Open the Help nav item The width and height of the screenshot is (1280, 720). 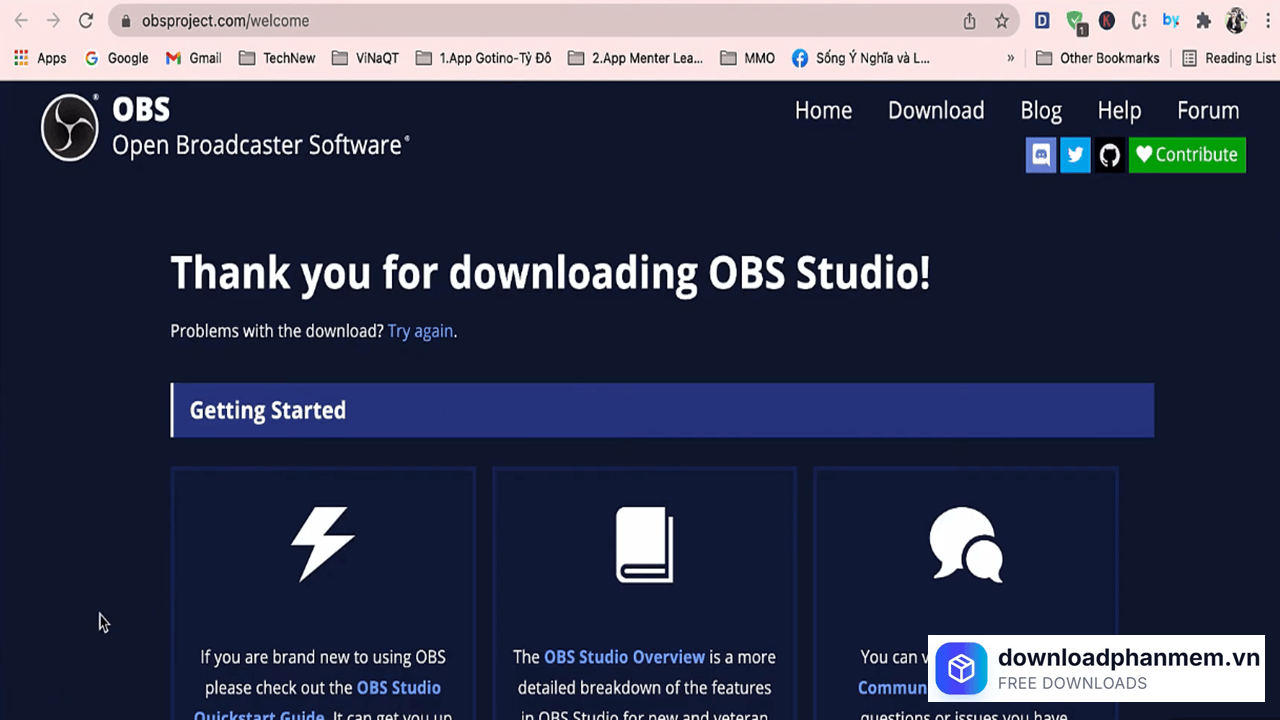coord(1119,111)
